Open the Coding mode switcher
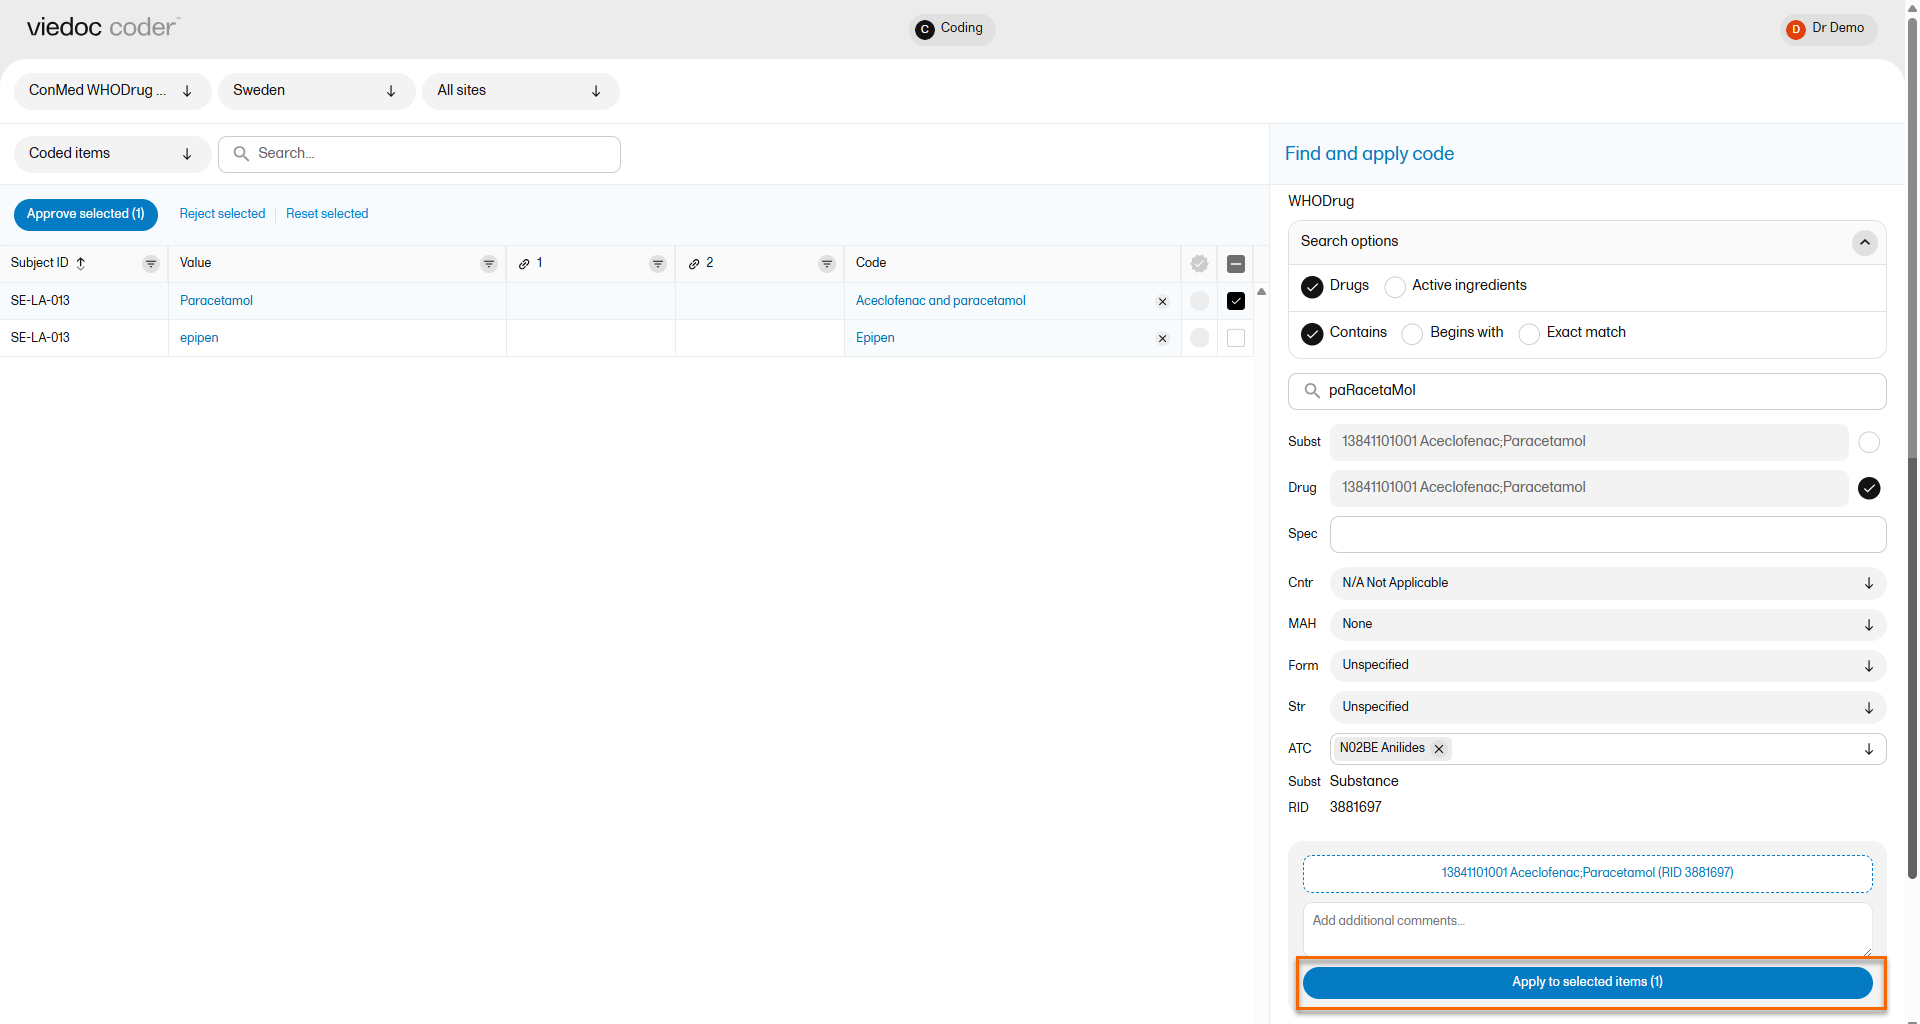Screen dimensions: 1920x1024 coord(951,29)
